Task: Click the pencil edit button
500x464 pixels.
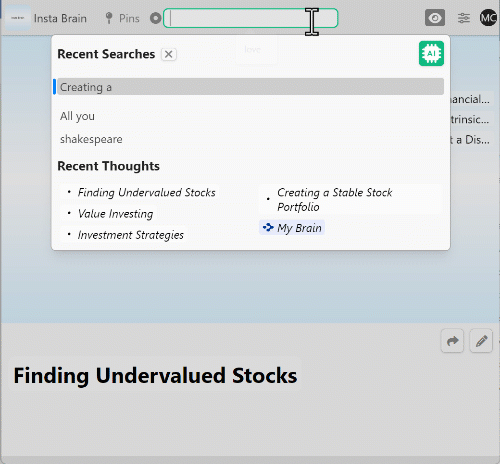Action: tap(481, 341)
